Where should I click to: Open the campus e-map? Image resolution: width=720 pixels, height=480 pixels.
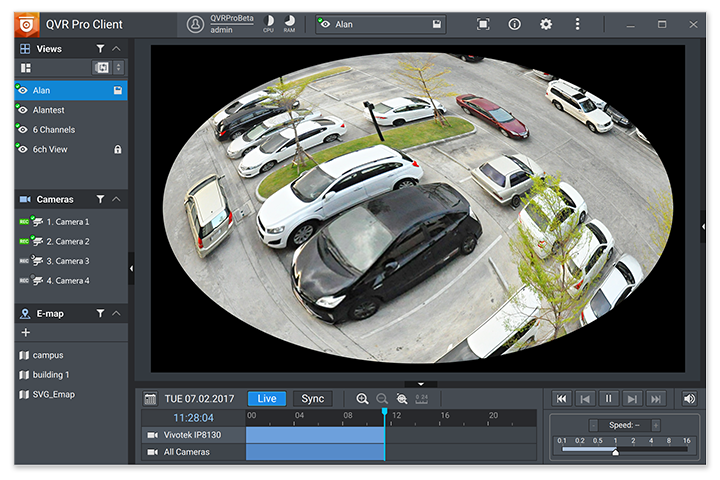coord(48,355)
